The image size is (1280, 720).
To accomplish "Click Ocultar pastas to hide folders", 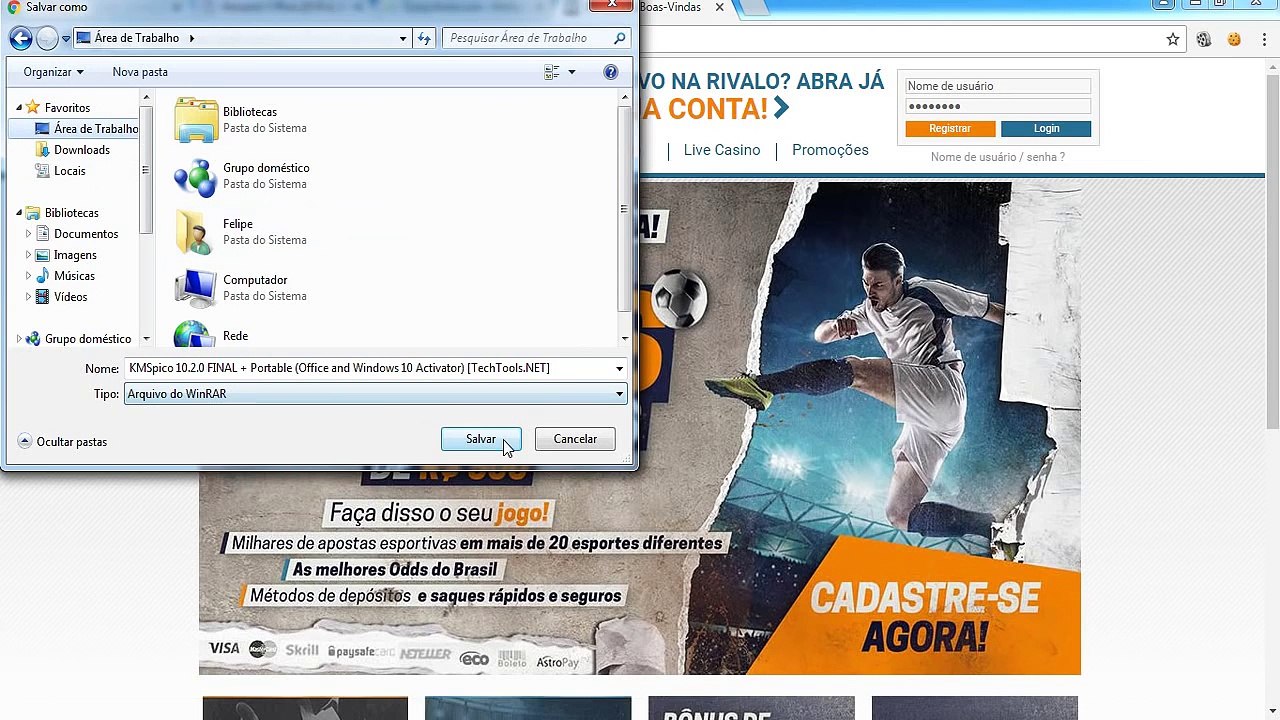I will pos(62,442).
